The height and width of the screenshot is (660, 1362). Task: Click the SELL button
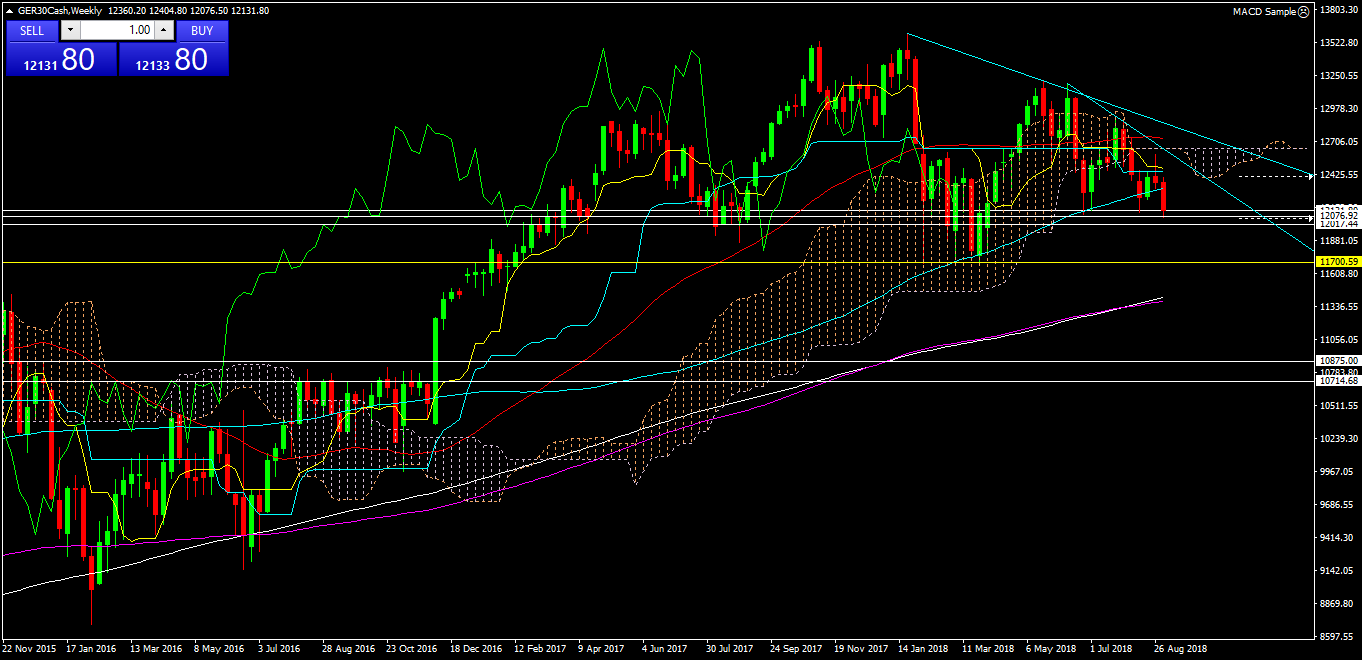coord(32,30)
